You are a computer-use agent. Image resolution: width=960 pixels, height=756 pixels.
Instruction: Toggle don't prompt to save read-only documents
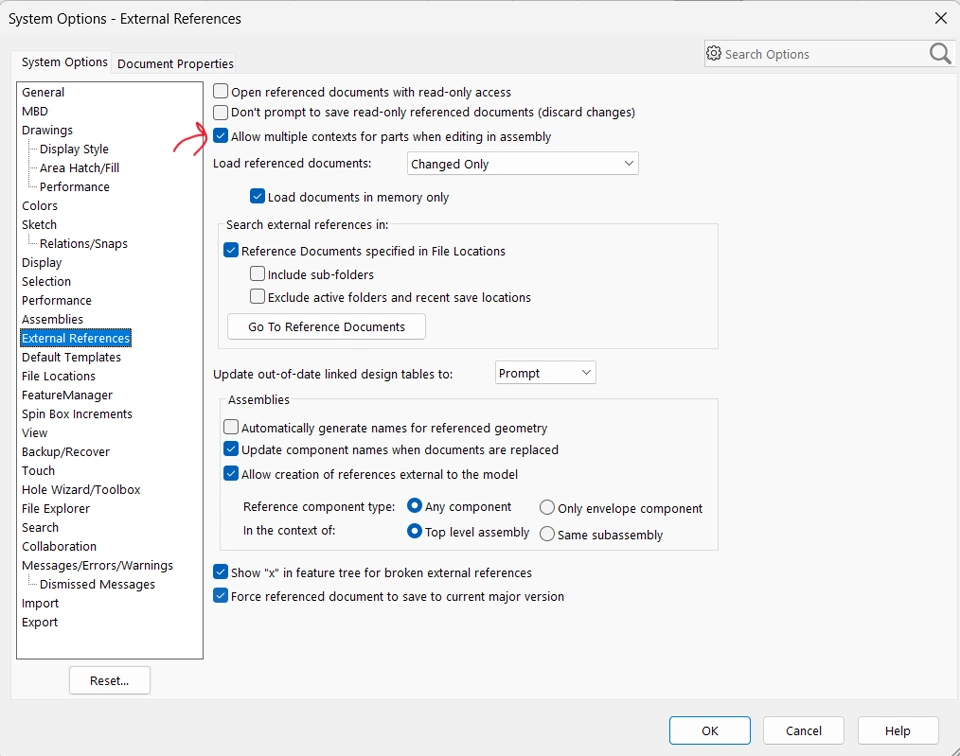click(x=220, y=112)
